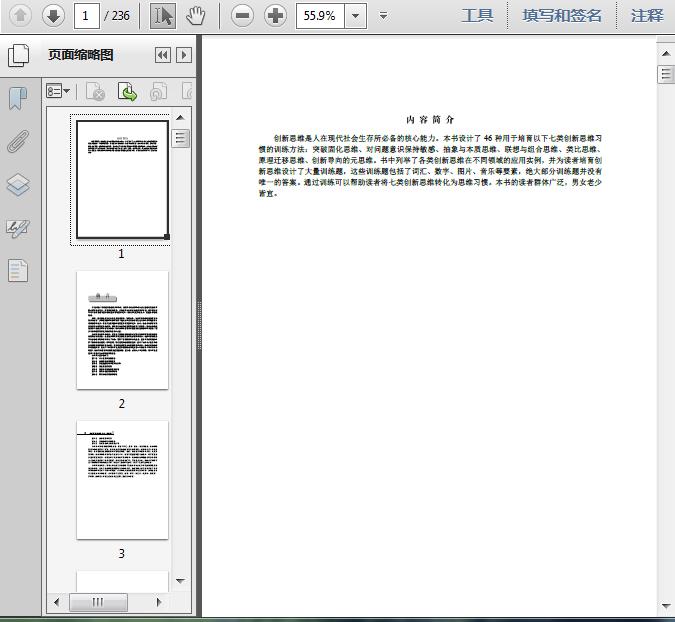This screenshot has width=675, height=622.
Task: Click the page number input field
Action: click(x=87, y=15)
